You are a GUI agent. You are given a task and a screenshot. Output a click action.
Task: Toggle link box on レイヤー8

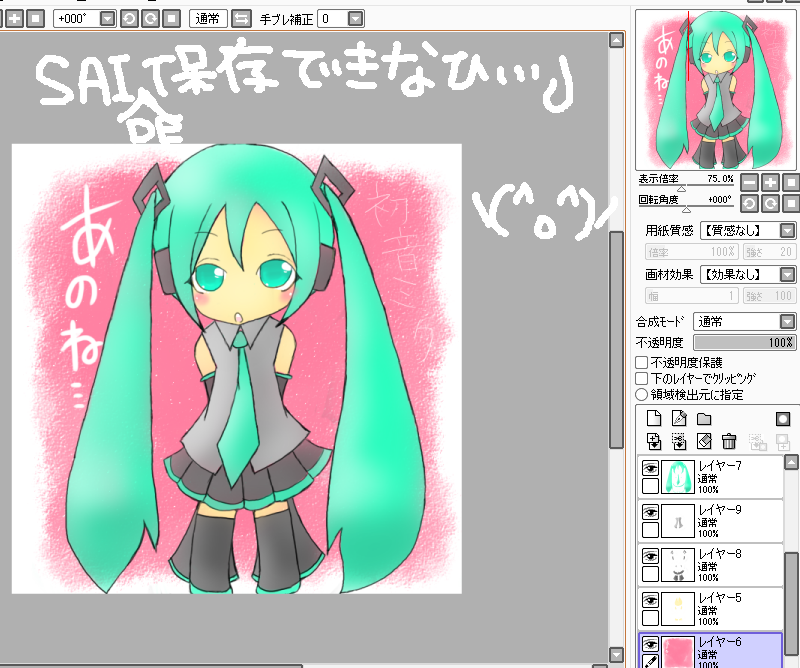(650, 574)
